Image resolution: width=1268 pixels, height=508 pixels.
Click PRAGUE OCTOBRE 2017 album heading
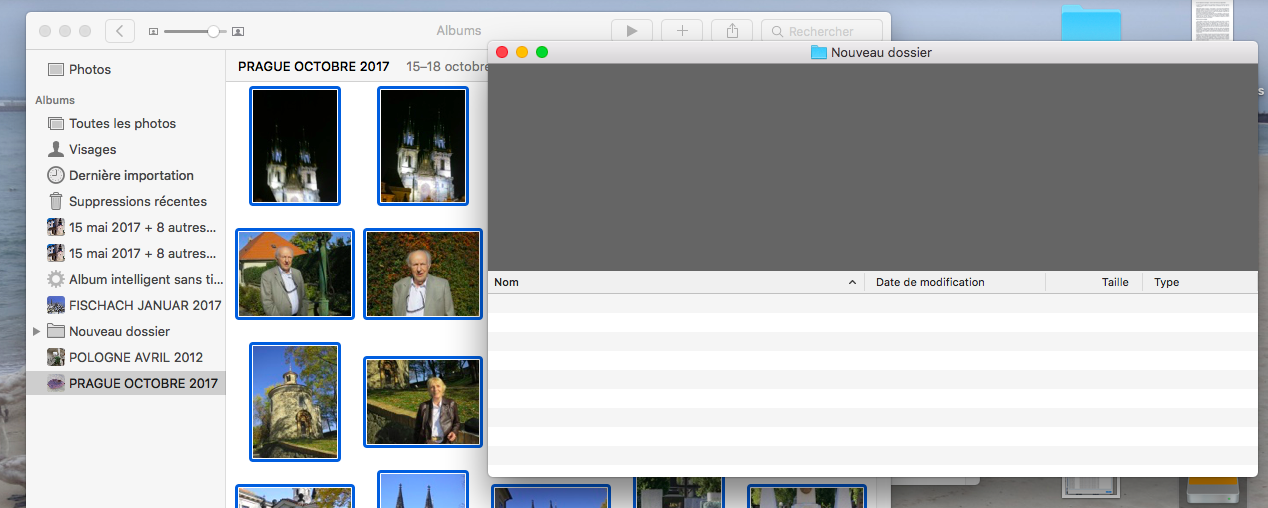(314, 67)
